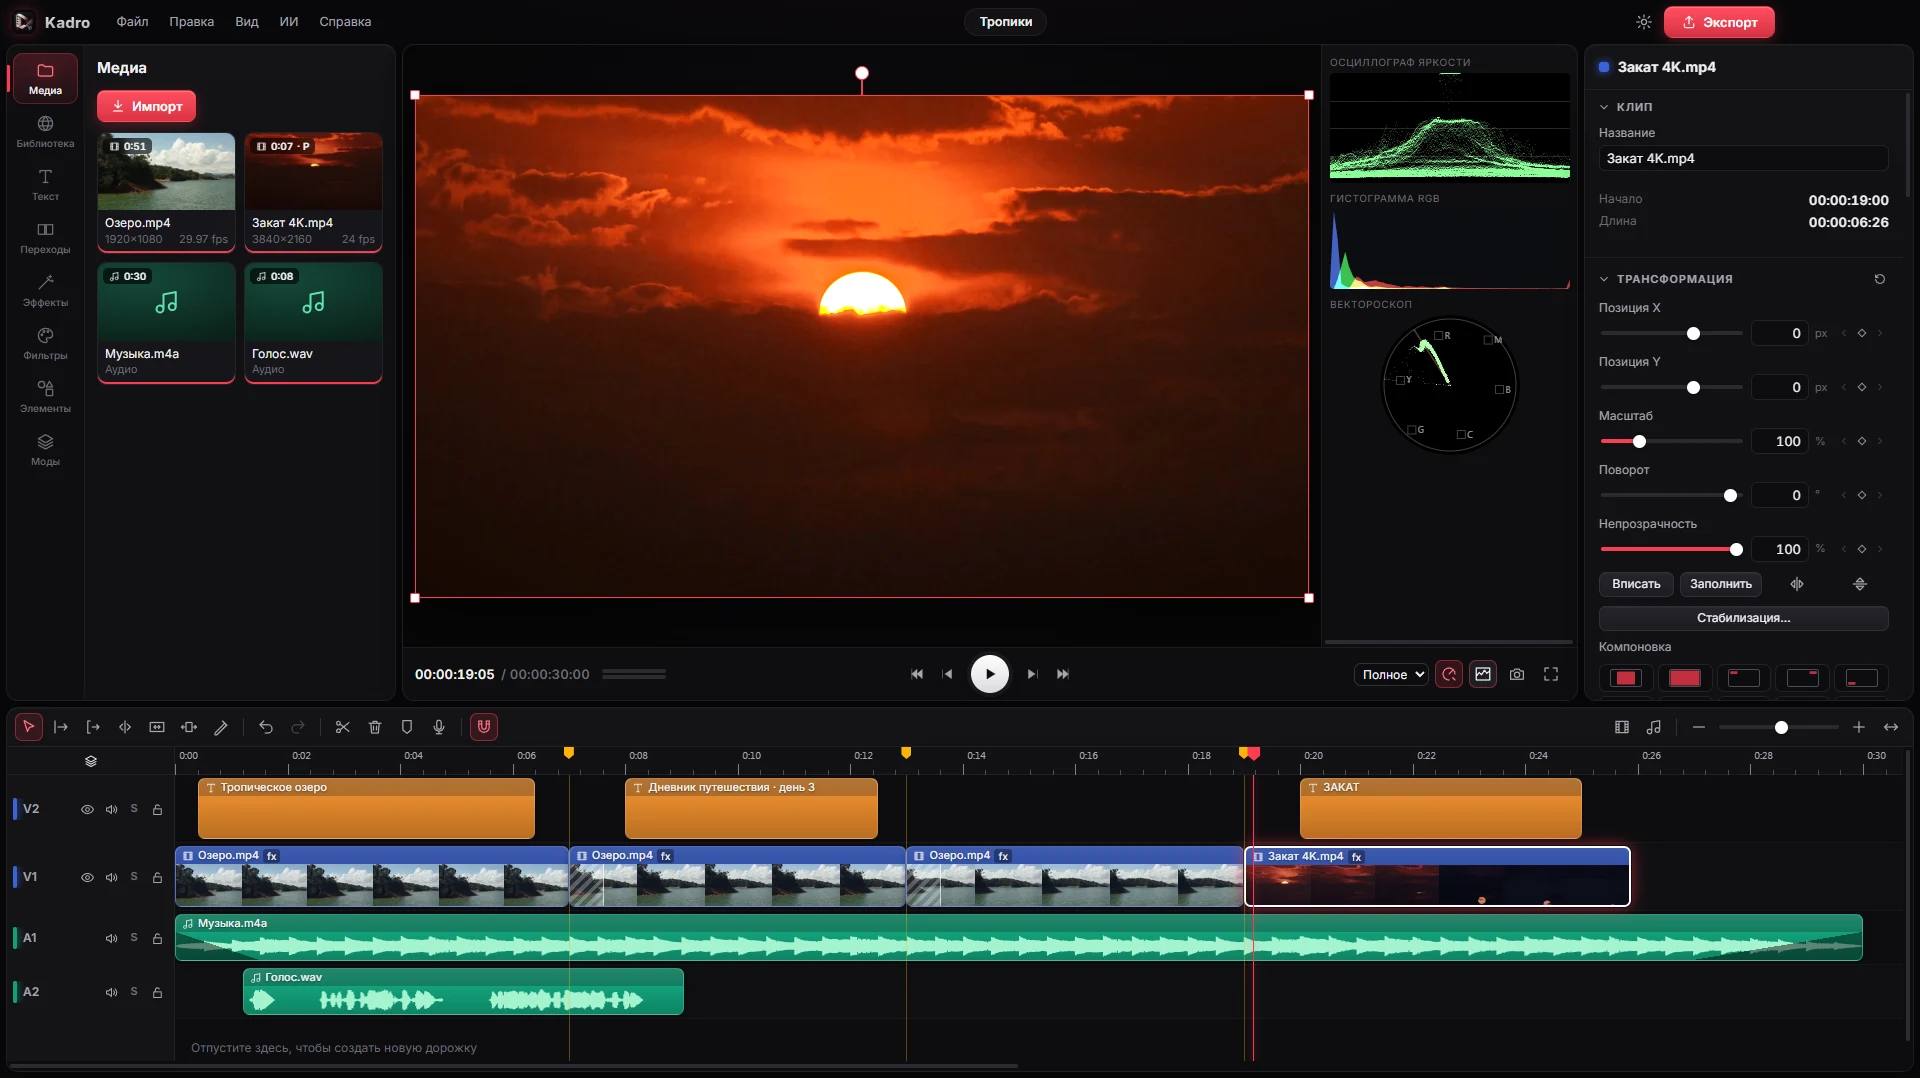
Task: Click the Название input field
Action: (x=1743, y=158)
